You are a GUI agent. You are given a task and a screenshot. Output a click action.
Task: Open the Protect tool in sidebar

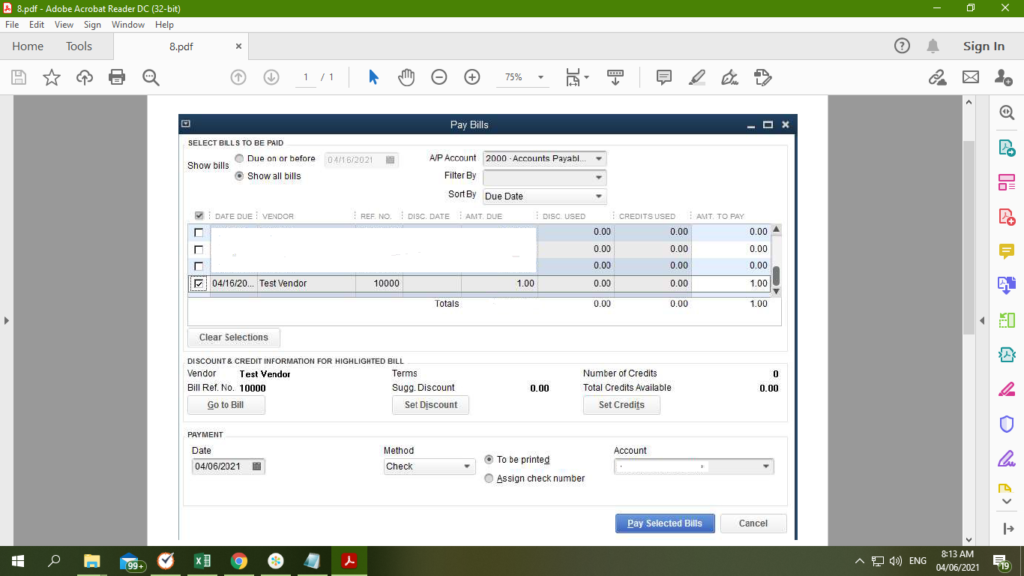[1007, 423]
